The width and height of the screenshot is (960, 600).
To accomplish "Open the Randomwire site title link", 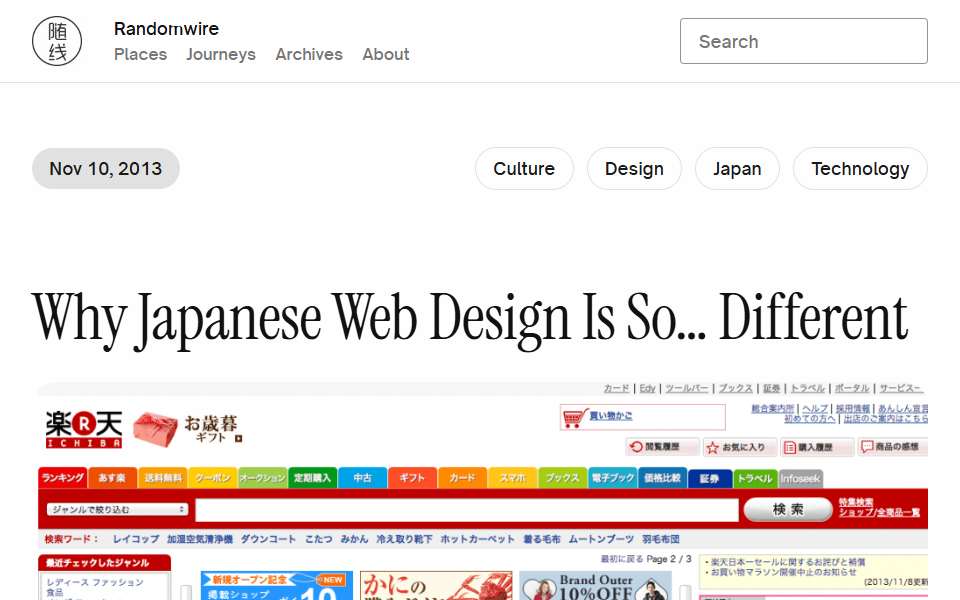I will (x=166, y=29).
